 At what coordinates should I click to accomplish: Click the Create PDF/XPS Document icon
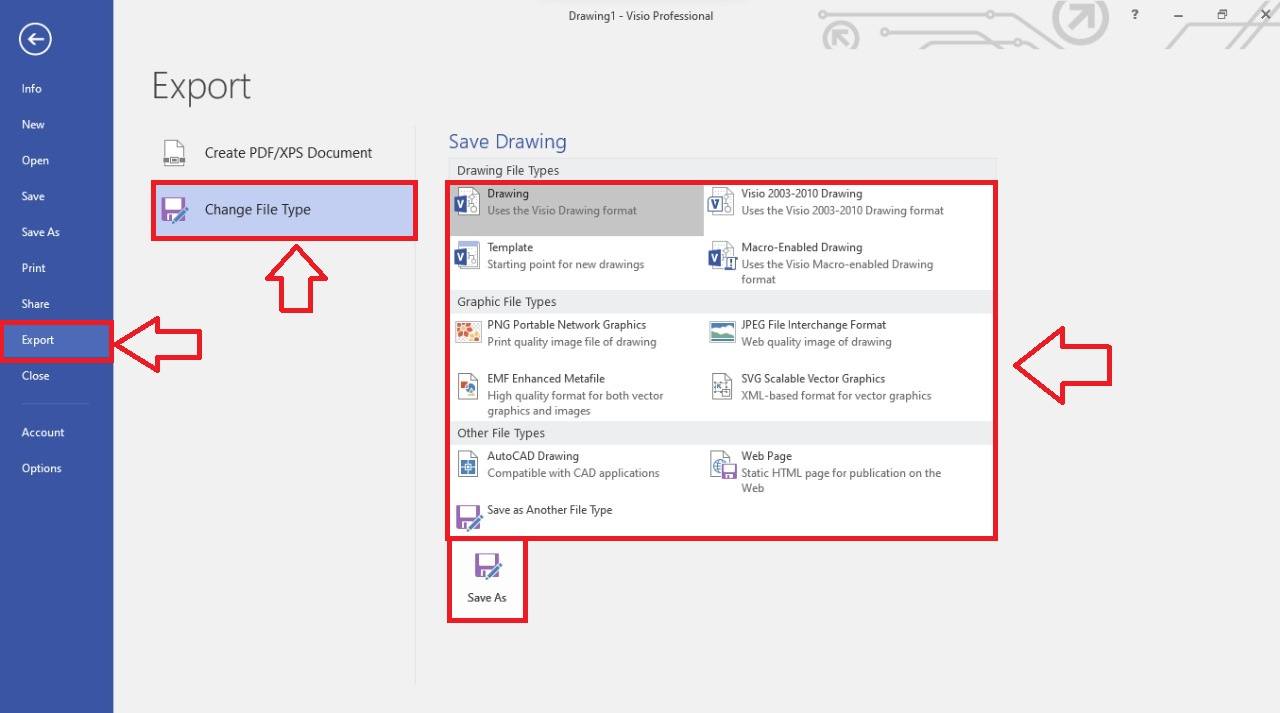173,152
